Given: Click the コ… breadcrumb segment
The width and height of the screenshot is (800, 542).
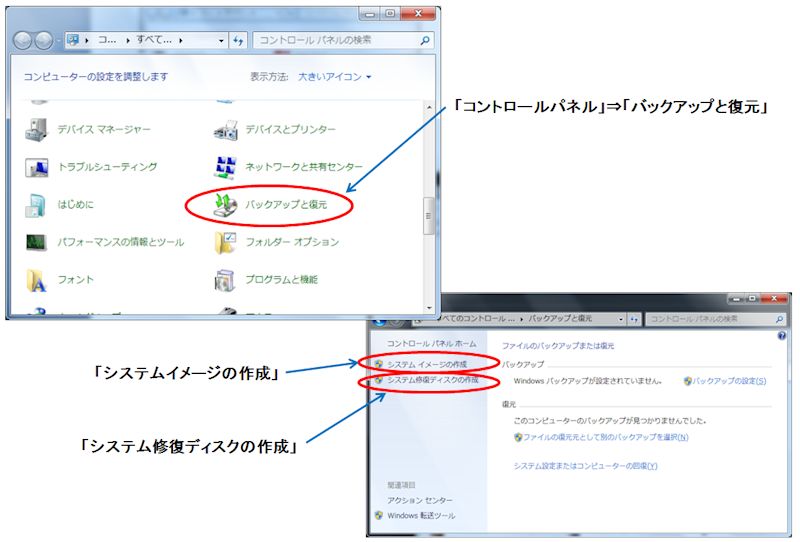Looking at the screenshot, I should click(x=107, y=40).
